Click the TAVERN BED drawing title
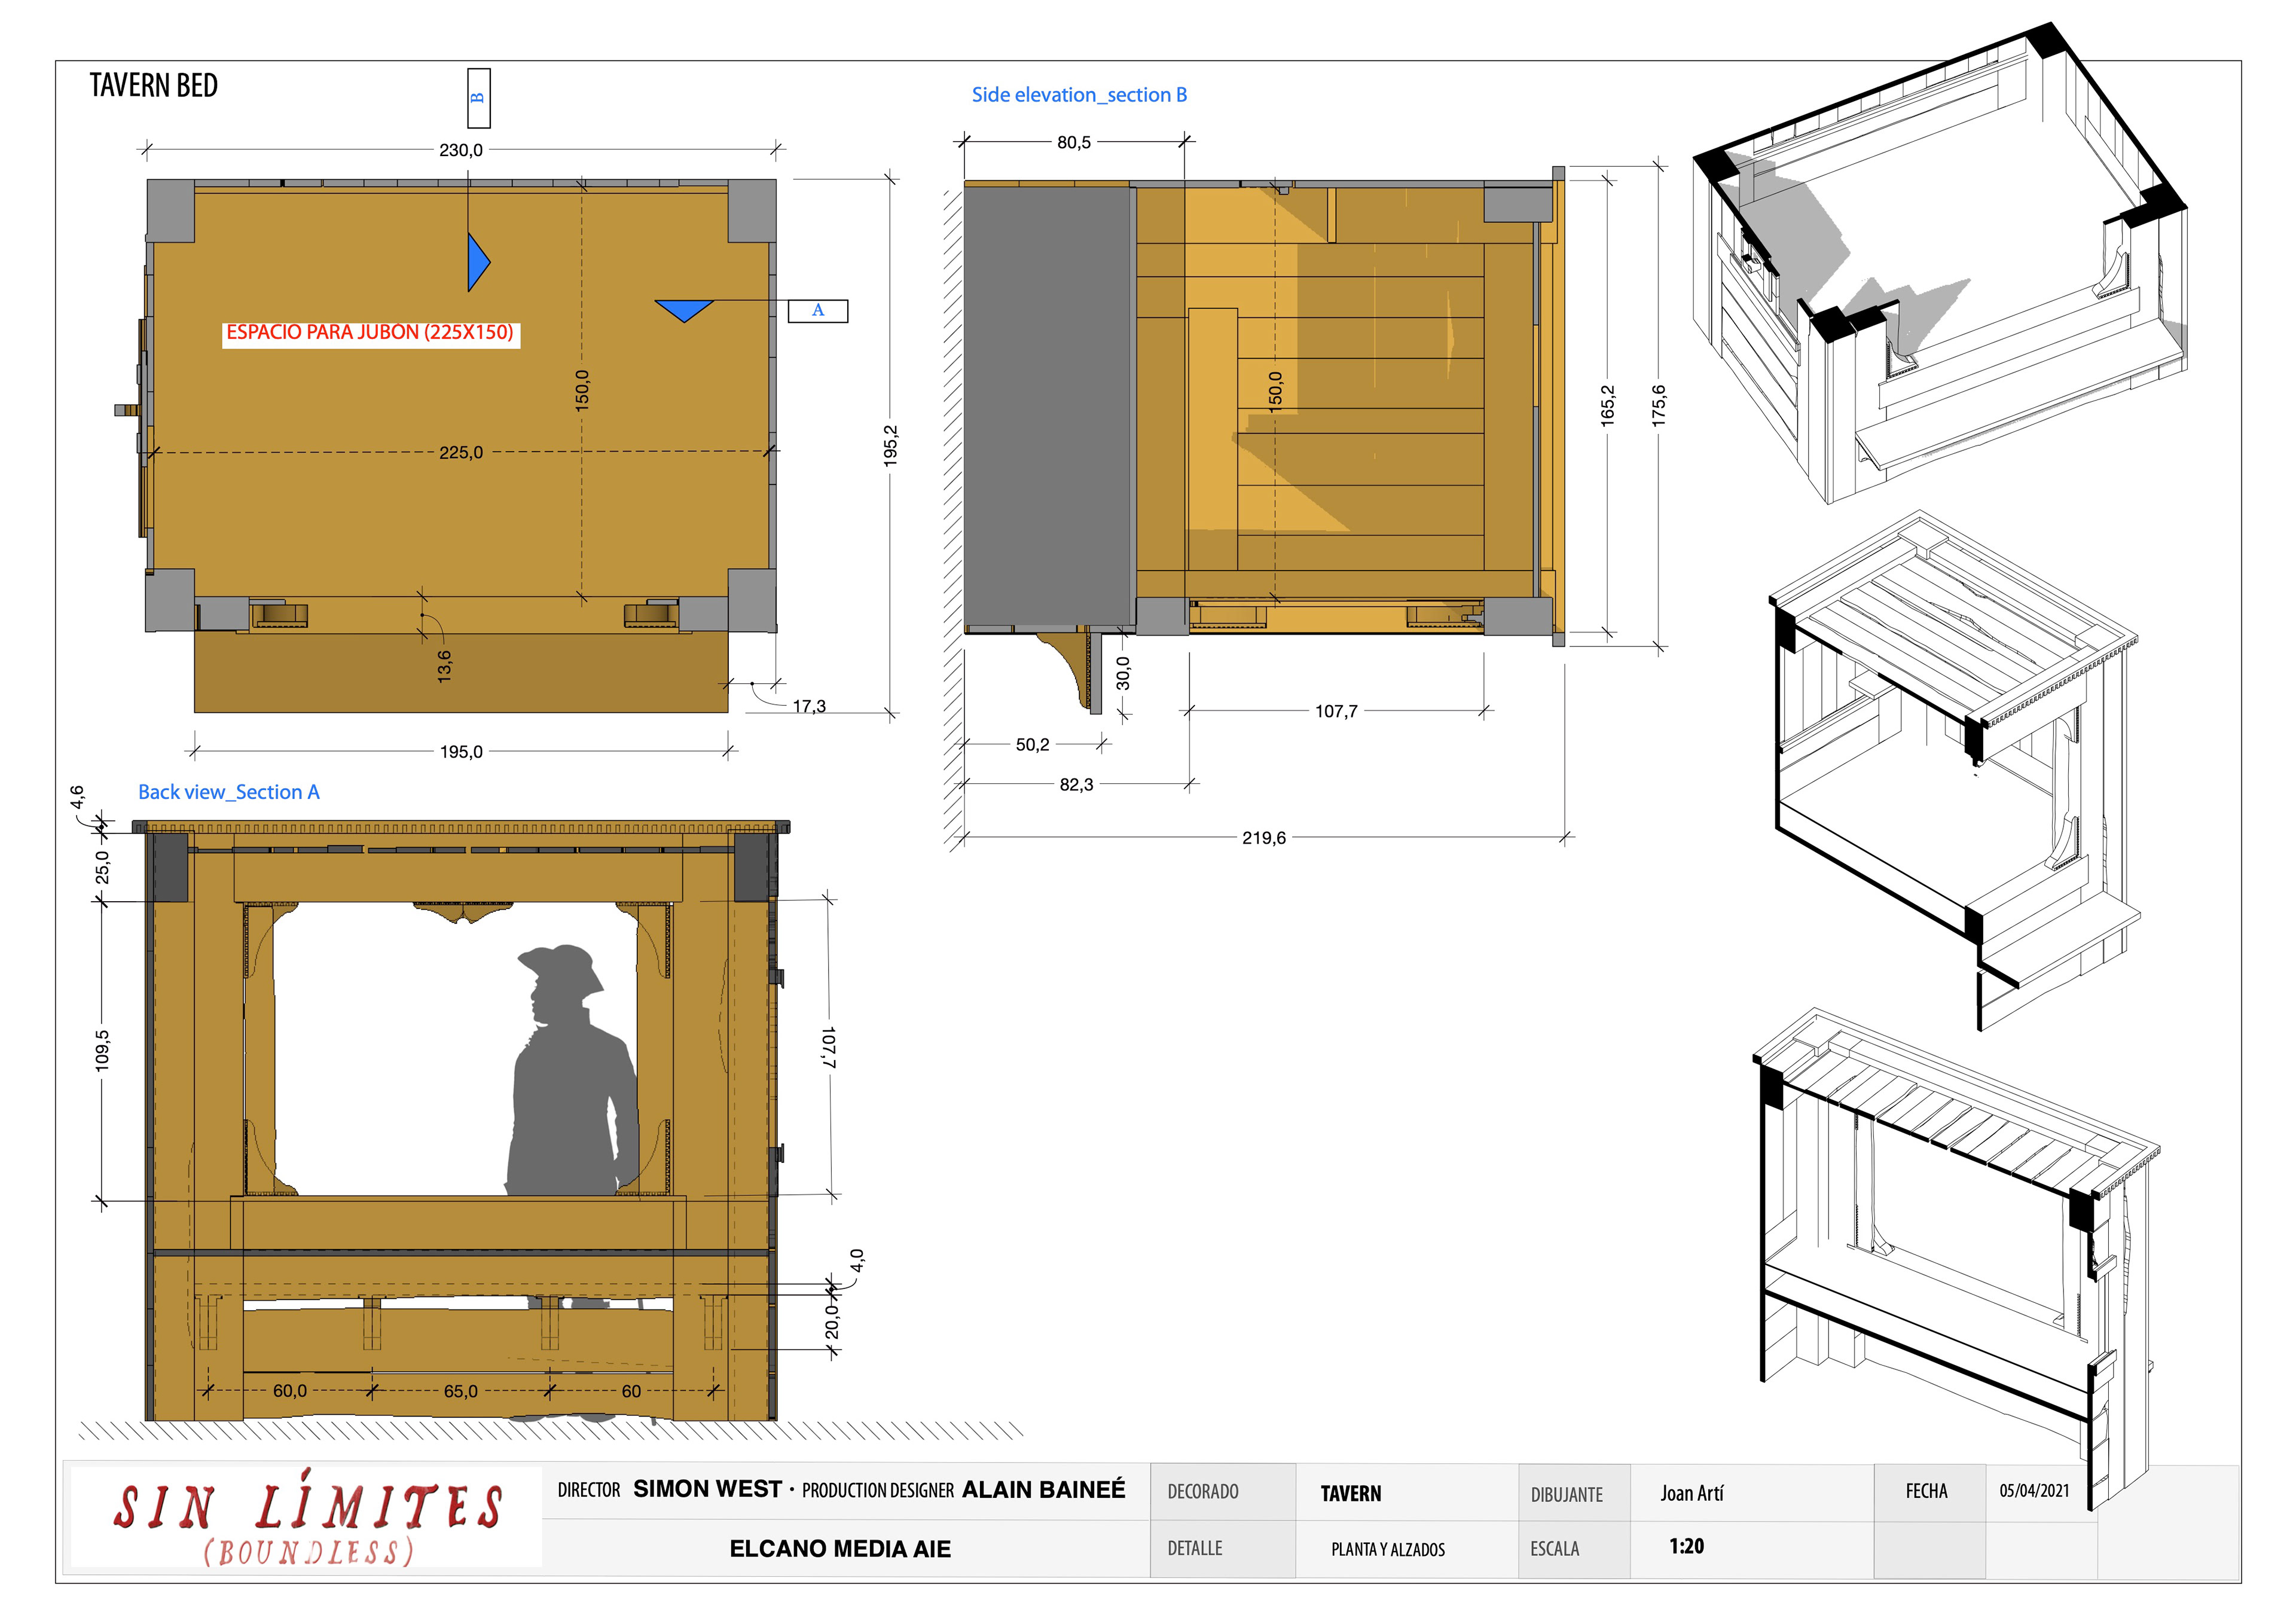Viewport: 2296px width, 1624px height. pyautogui.click(x=154, y=86)
